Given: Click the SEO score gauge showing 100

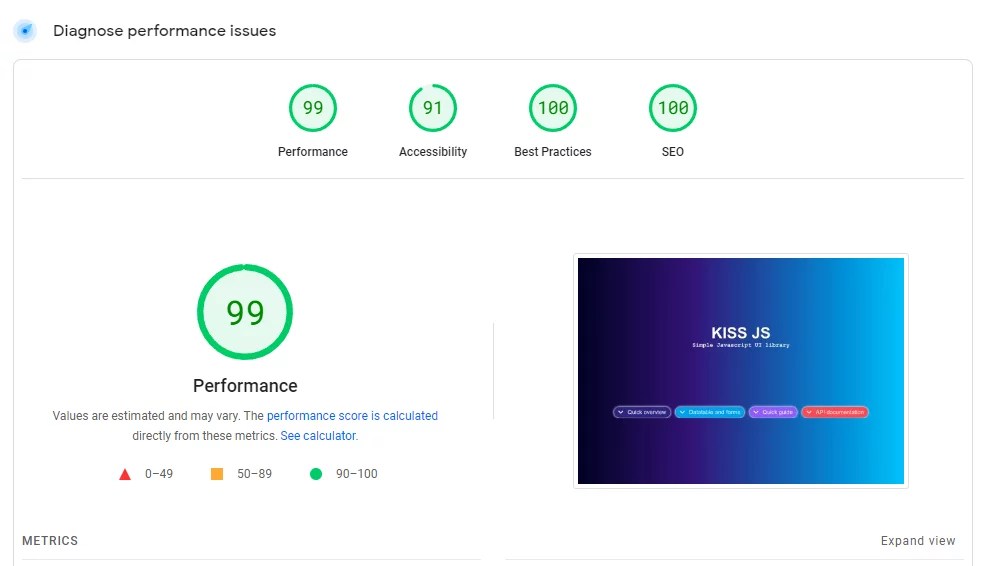Looking at the screenshot, I should point(673,108).
